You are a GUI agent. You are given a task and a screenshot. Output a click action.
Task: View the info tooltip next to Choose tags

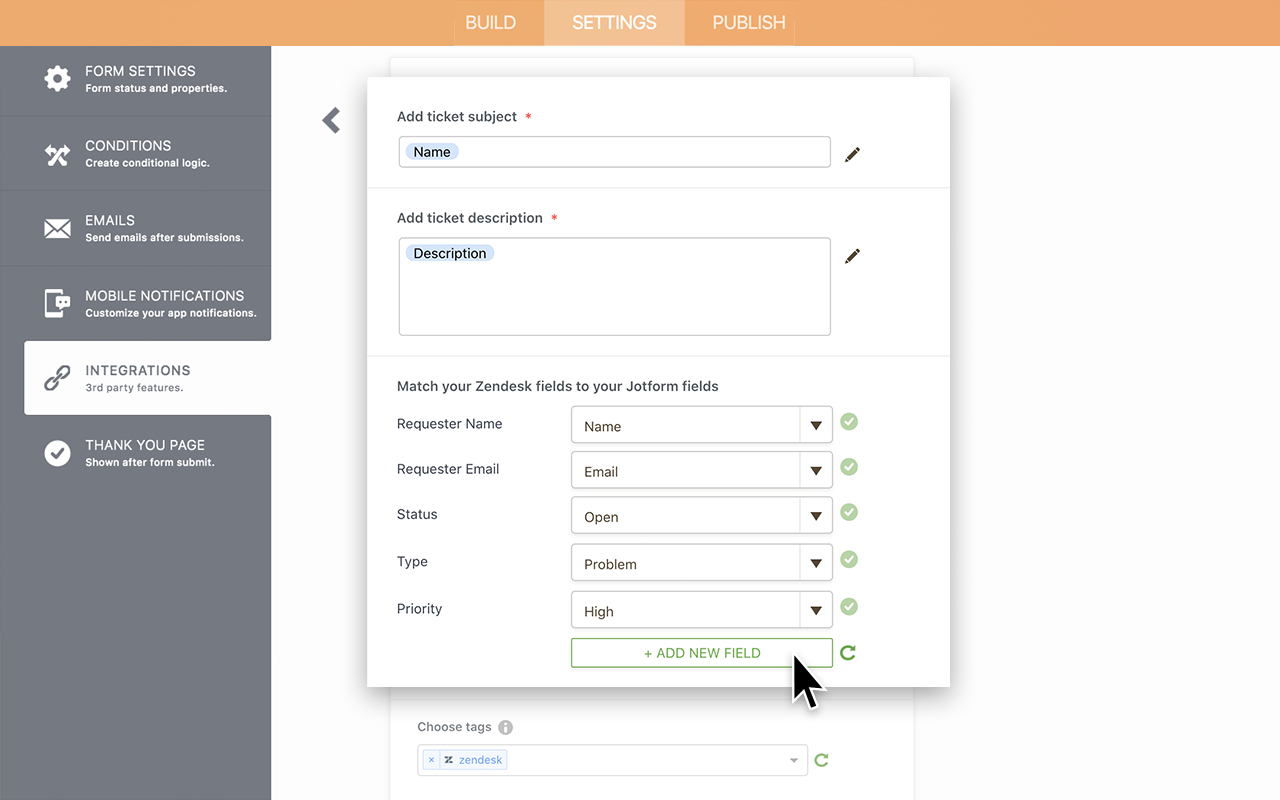[x=505, y=727]
